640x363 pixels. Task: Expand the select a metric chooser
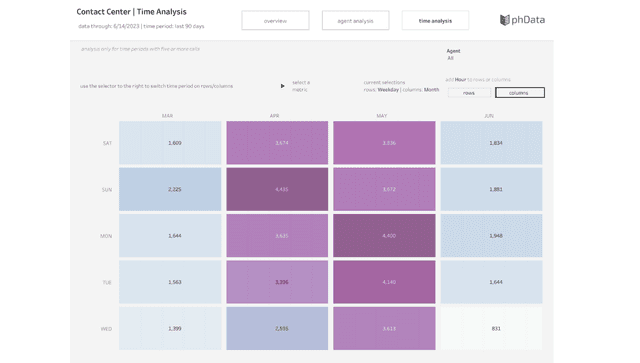301,86
